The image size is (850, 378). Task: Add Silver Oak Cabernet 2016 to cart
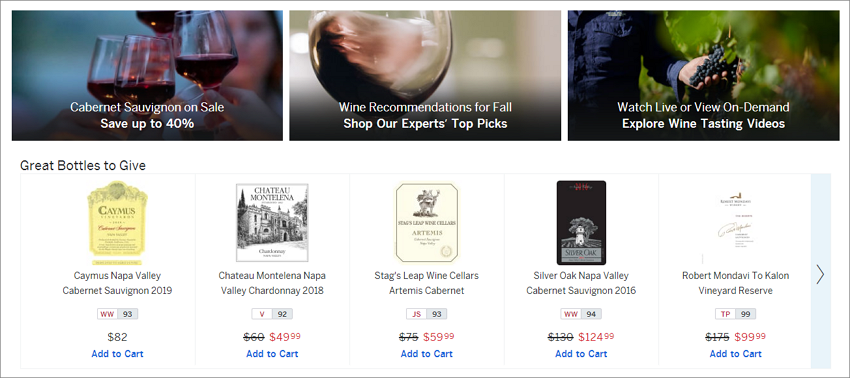[581, 354]
